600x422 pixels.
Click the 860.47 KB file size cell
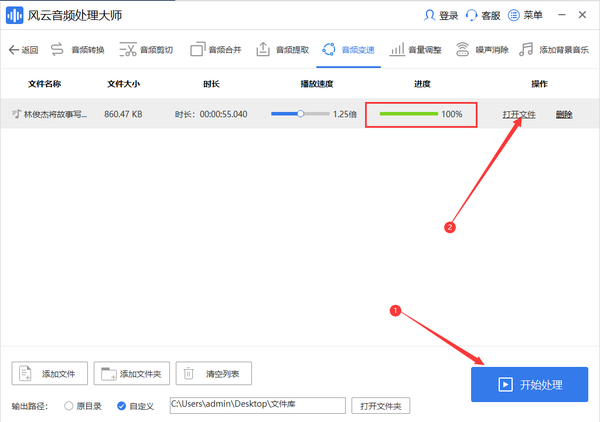point(123,114)
